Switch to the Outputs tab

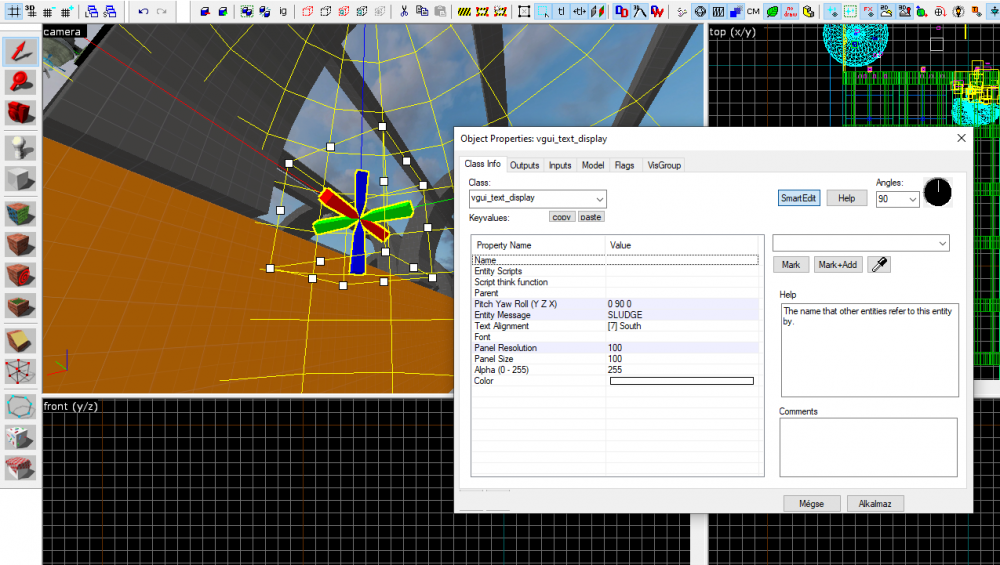click(x=524, y=165)
